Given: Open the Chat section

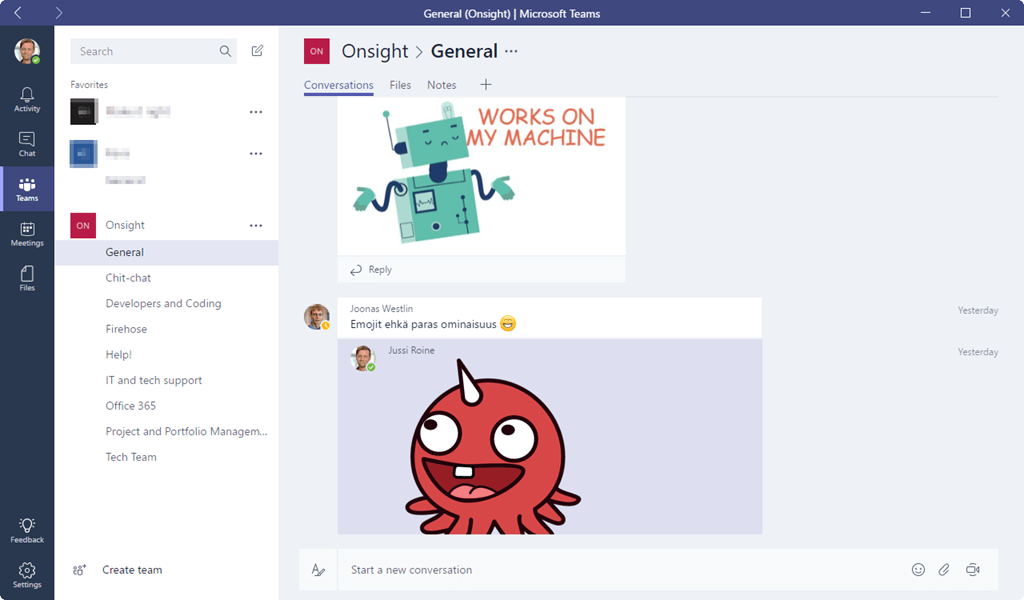Looking at the screenshot, I should pyautogui.click(x=27, y=144).
